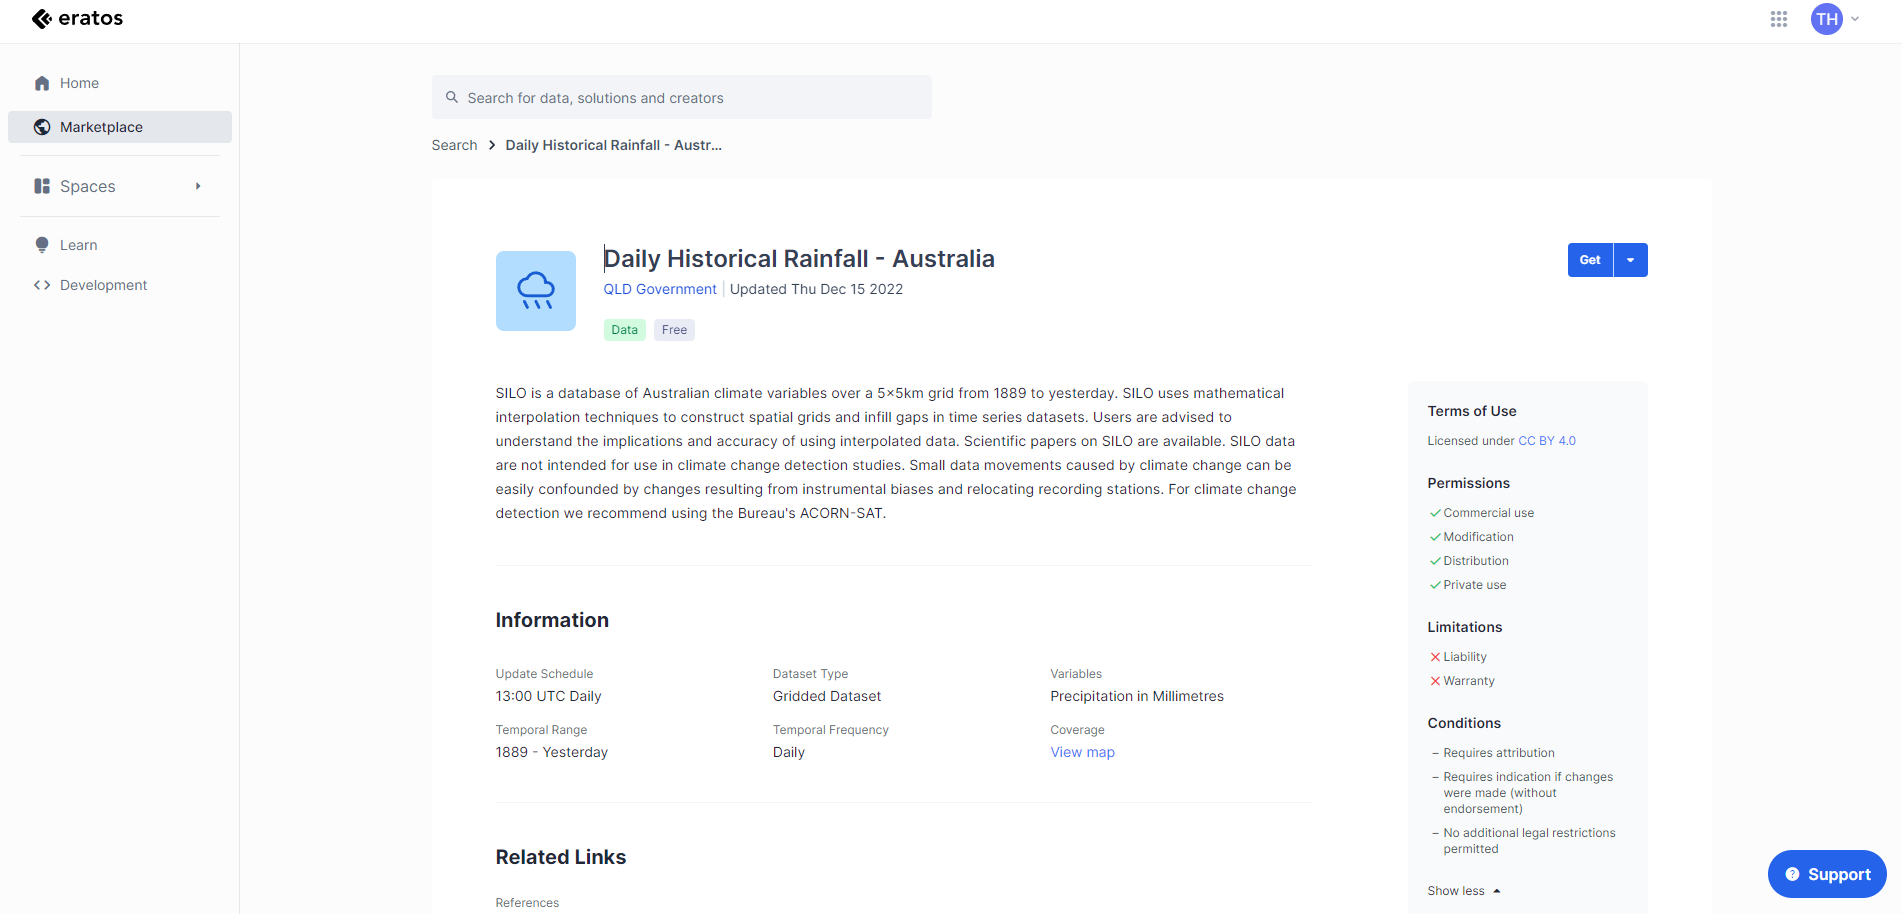The height and width of the screenshot is (914, 1902).
Task: Click the eratos logo
Action: (77, 18)
